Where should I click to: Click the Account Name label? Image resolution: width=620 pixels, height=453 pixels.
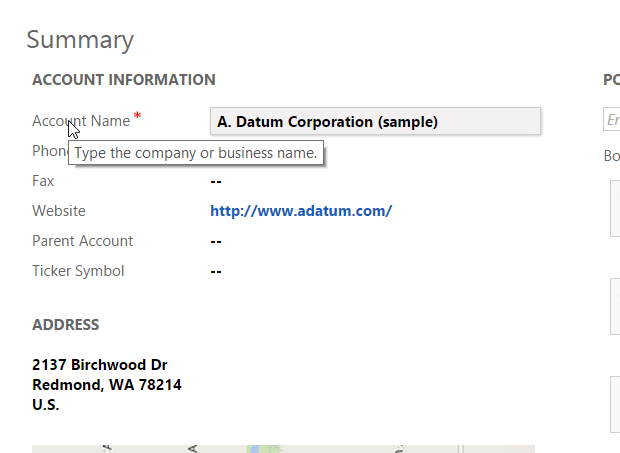click(x=81, y=121)
